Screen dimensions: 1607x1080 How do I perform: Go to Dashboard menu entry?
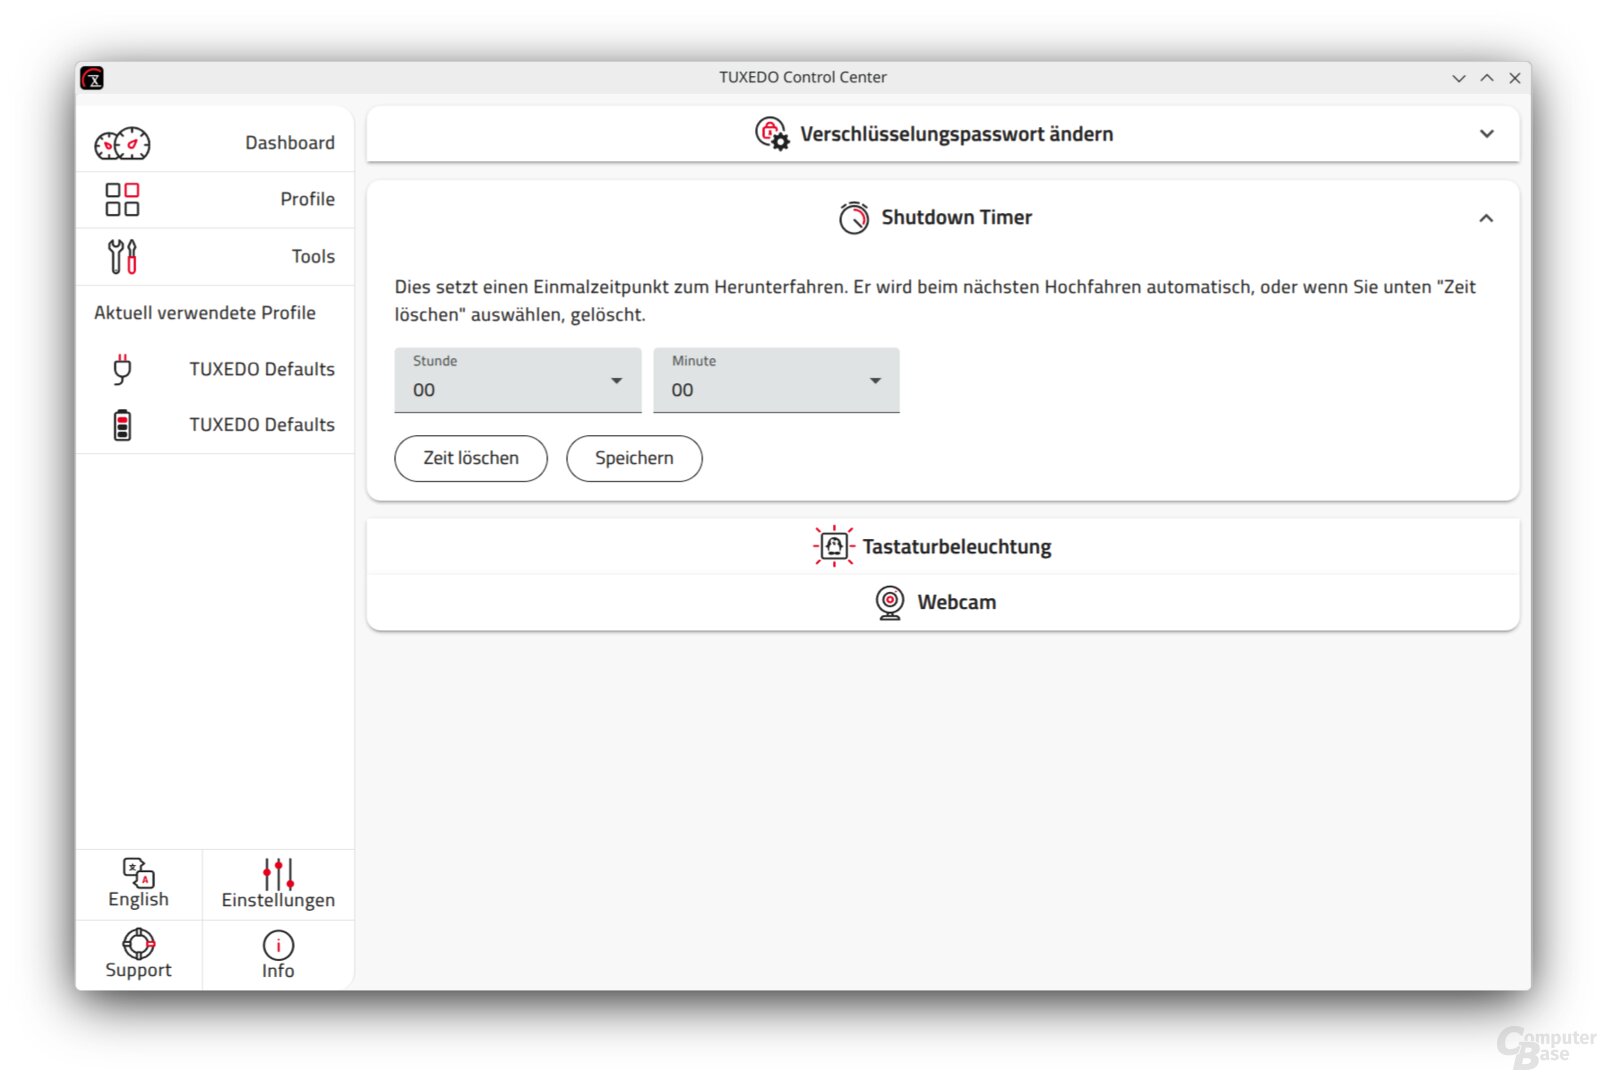pos(215,143)
